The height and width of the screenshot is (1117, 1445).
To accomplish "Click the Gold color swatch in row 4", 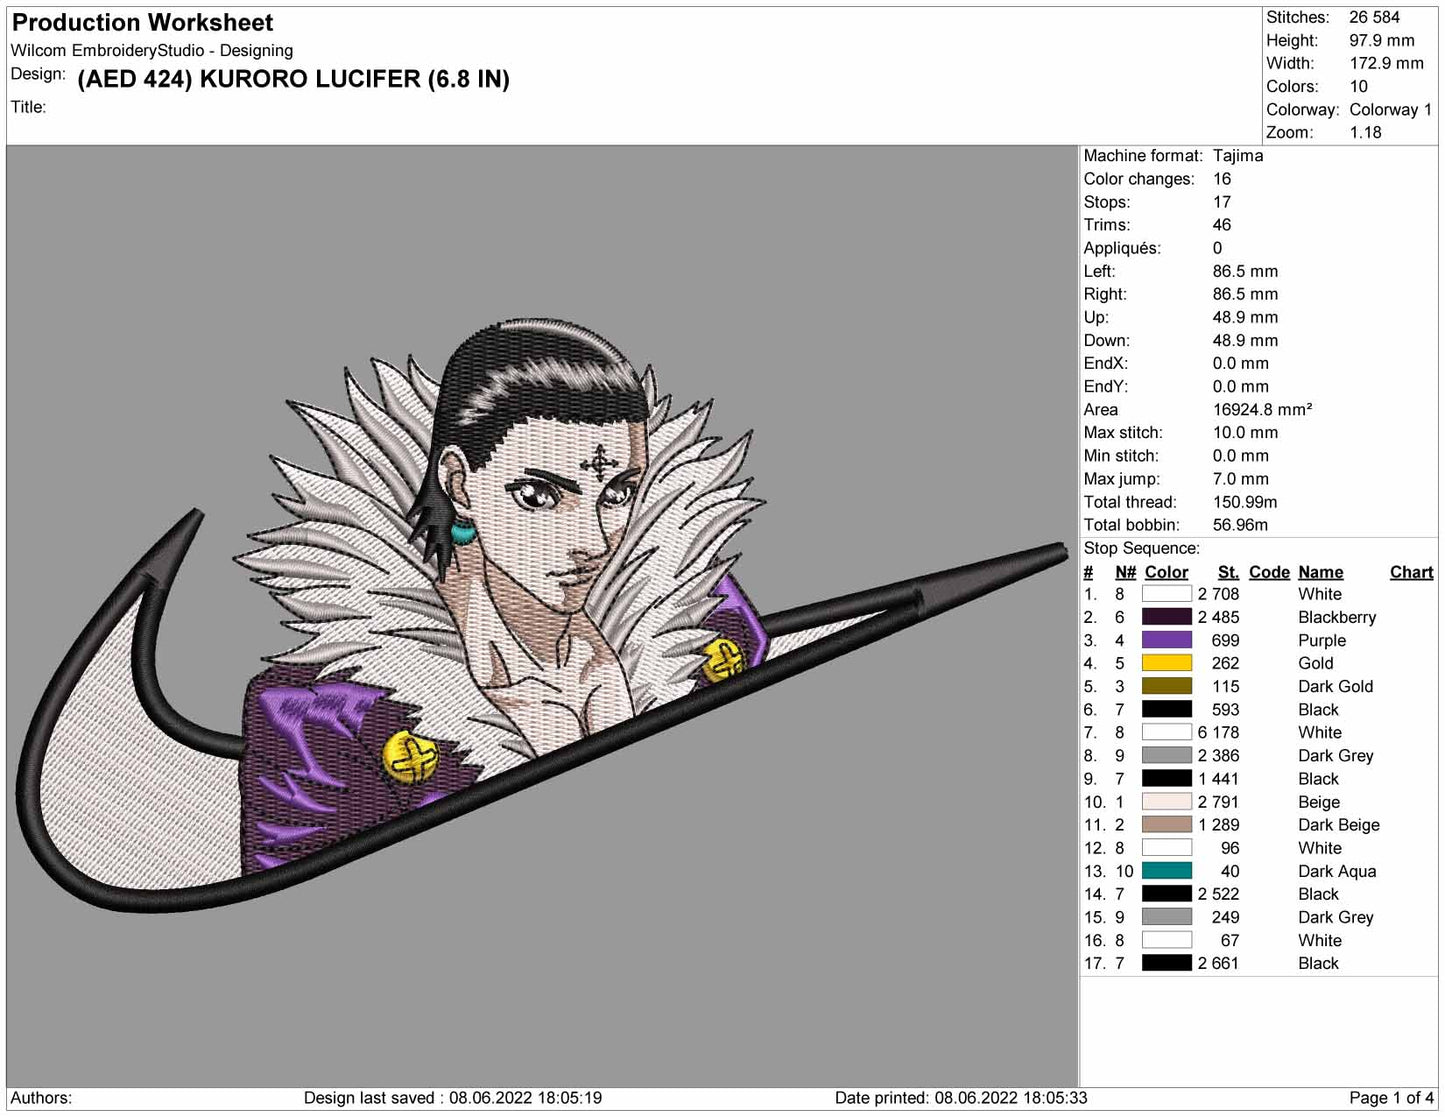I will pos(1166,663).
